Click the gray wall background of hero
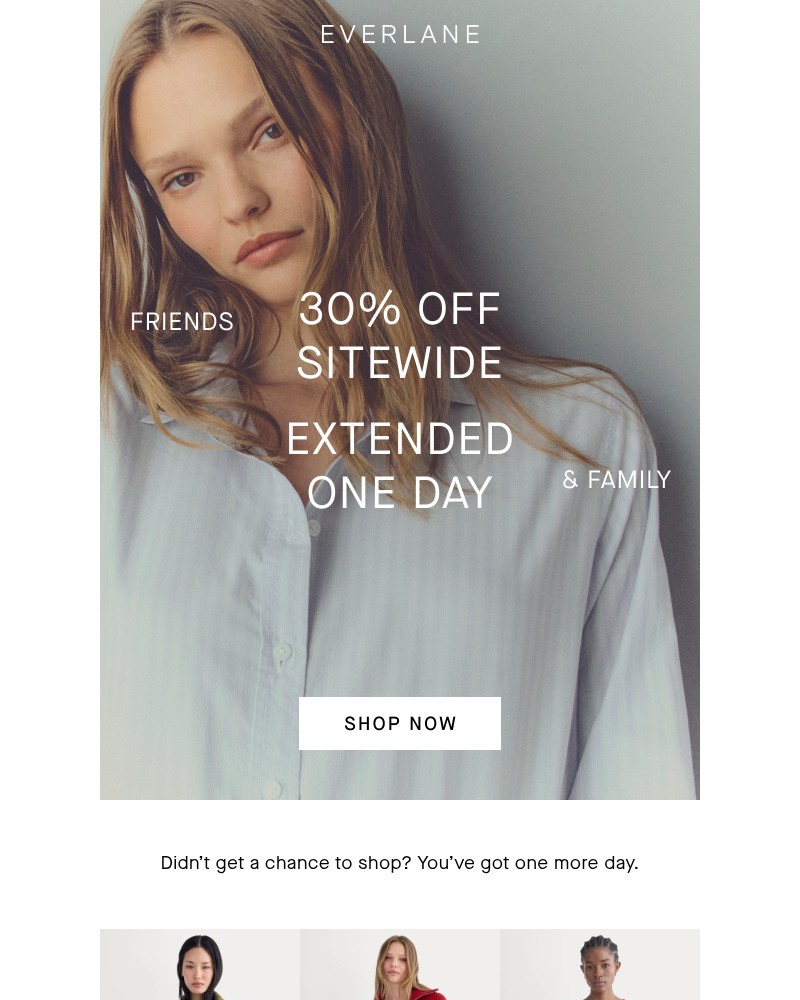Viewport: 800px width, 1000px height. click(x=574, y=159)
